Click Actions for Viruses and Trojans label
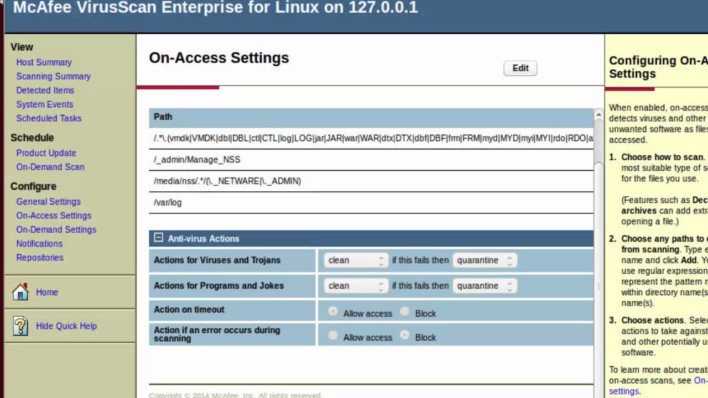This screenshot has height=398, width=708. pos(217,260)
